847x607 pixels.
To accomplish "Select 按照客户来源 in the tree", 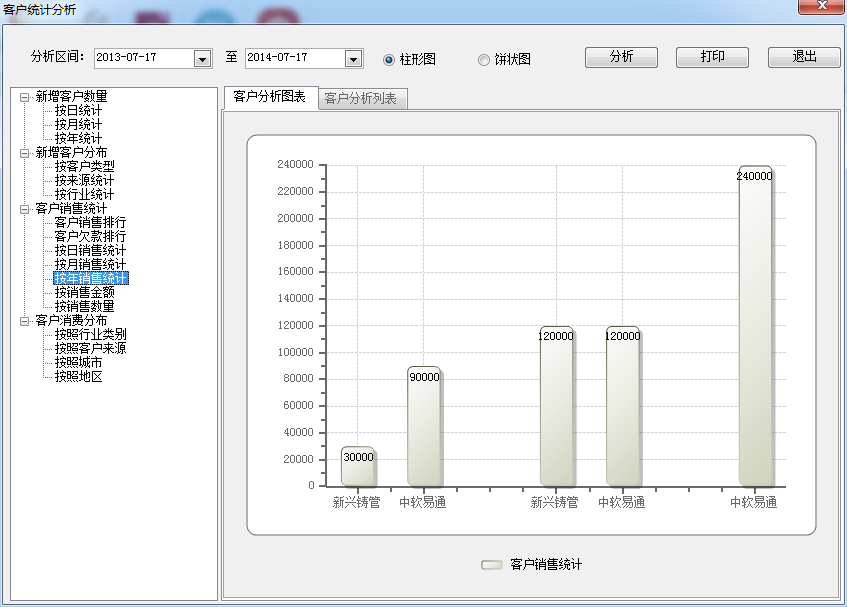I will [90, 348].
